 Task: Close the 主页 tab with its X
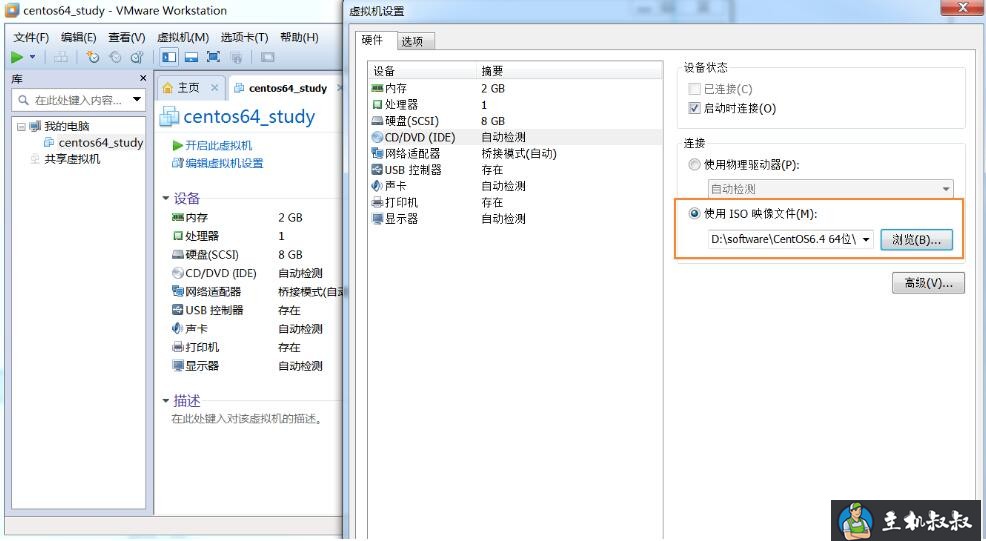click(214, 87)
